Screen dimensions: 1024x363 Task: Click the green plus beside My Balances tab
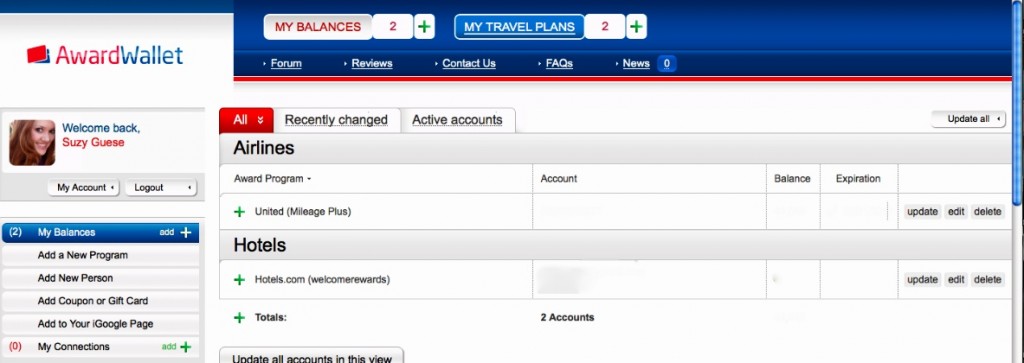point(424,27)
